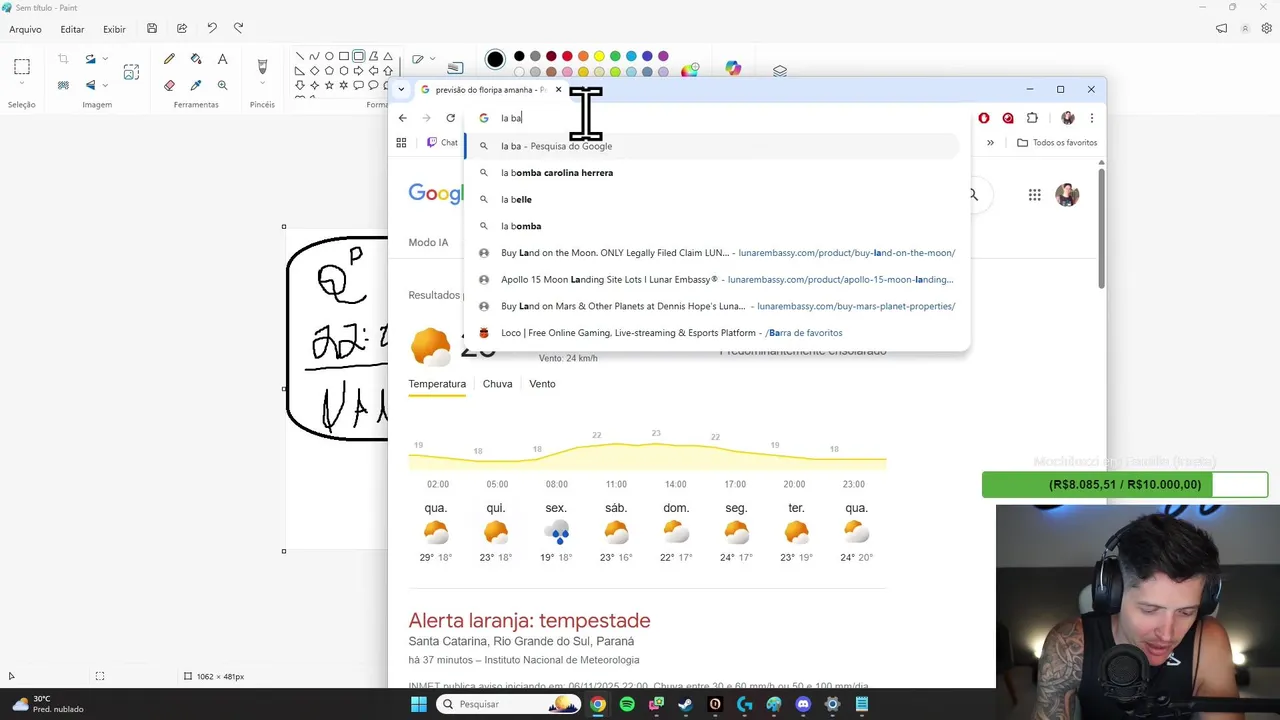1280x720 pixels.
Task: Switch to the Vento weather tab
Action: pyautogui.click(x=542, y=384)
